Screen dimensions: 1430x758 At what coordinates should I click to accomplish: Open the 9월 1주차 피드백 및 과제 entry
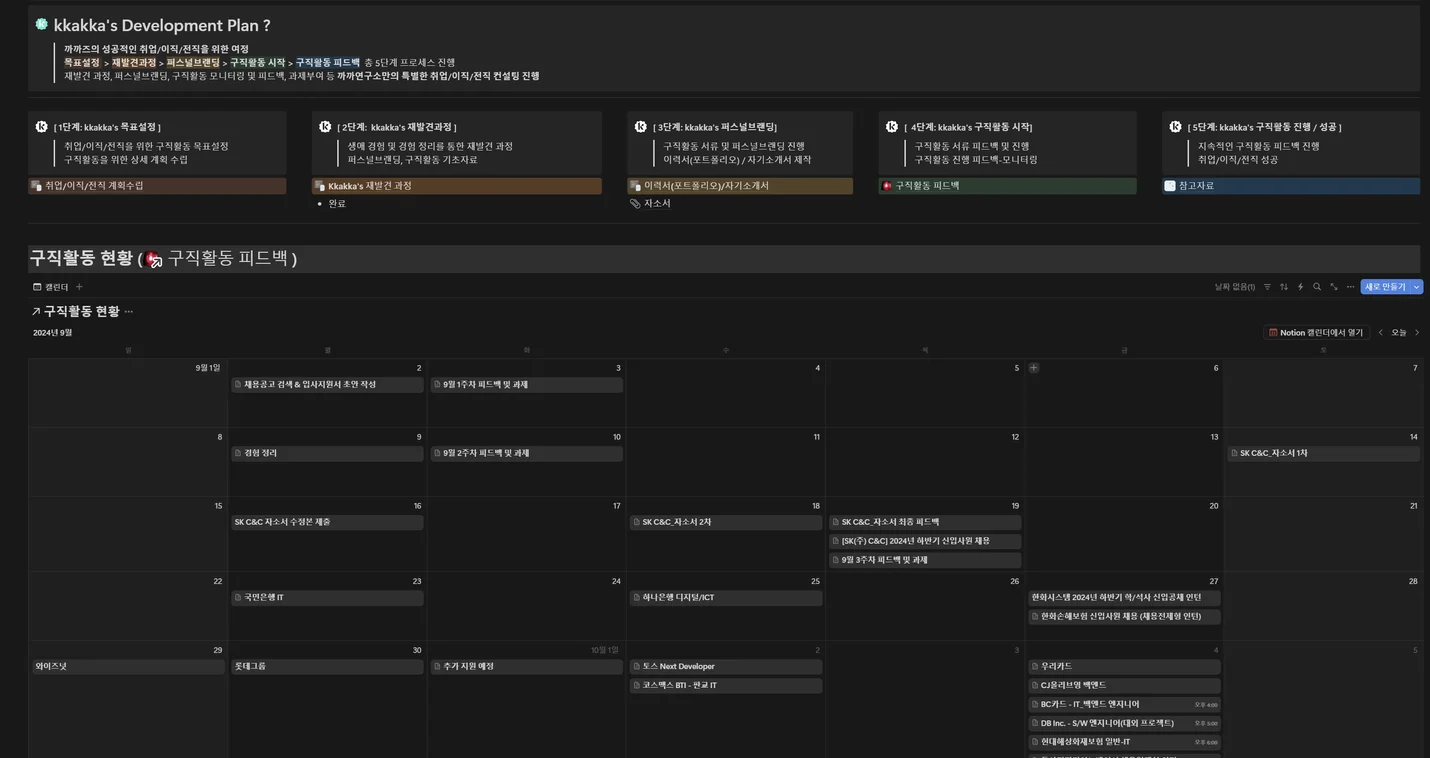[526, 385]
